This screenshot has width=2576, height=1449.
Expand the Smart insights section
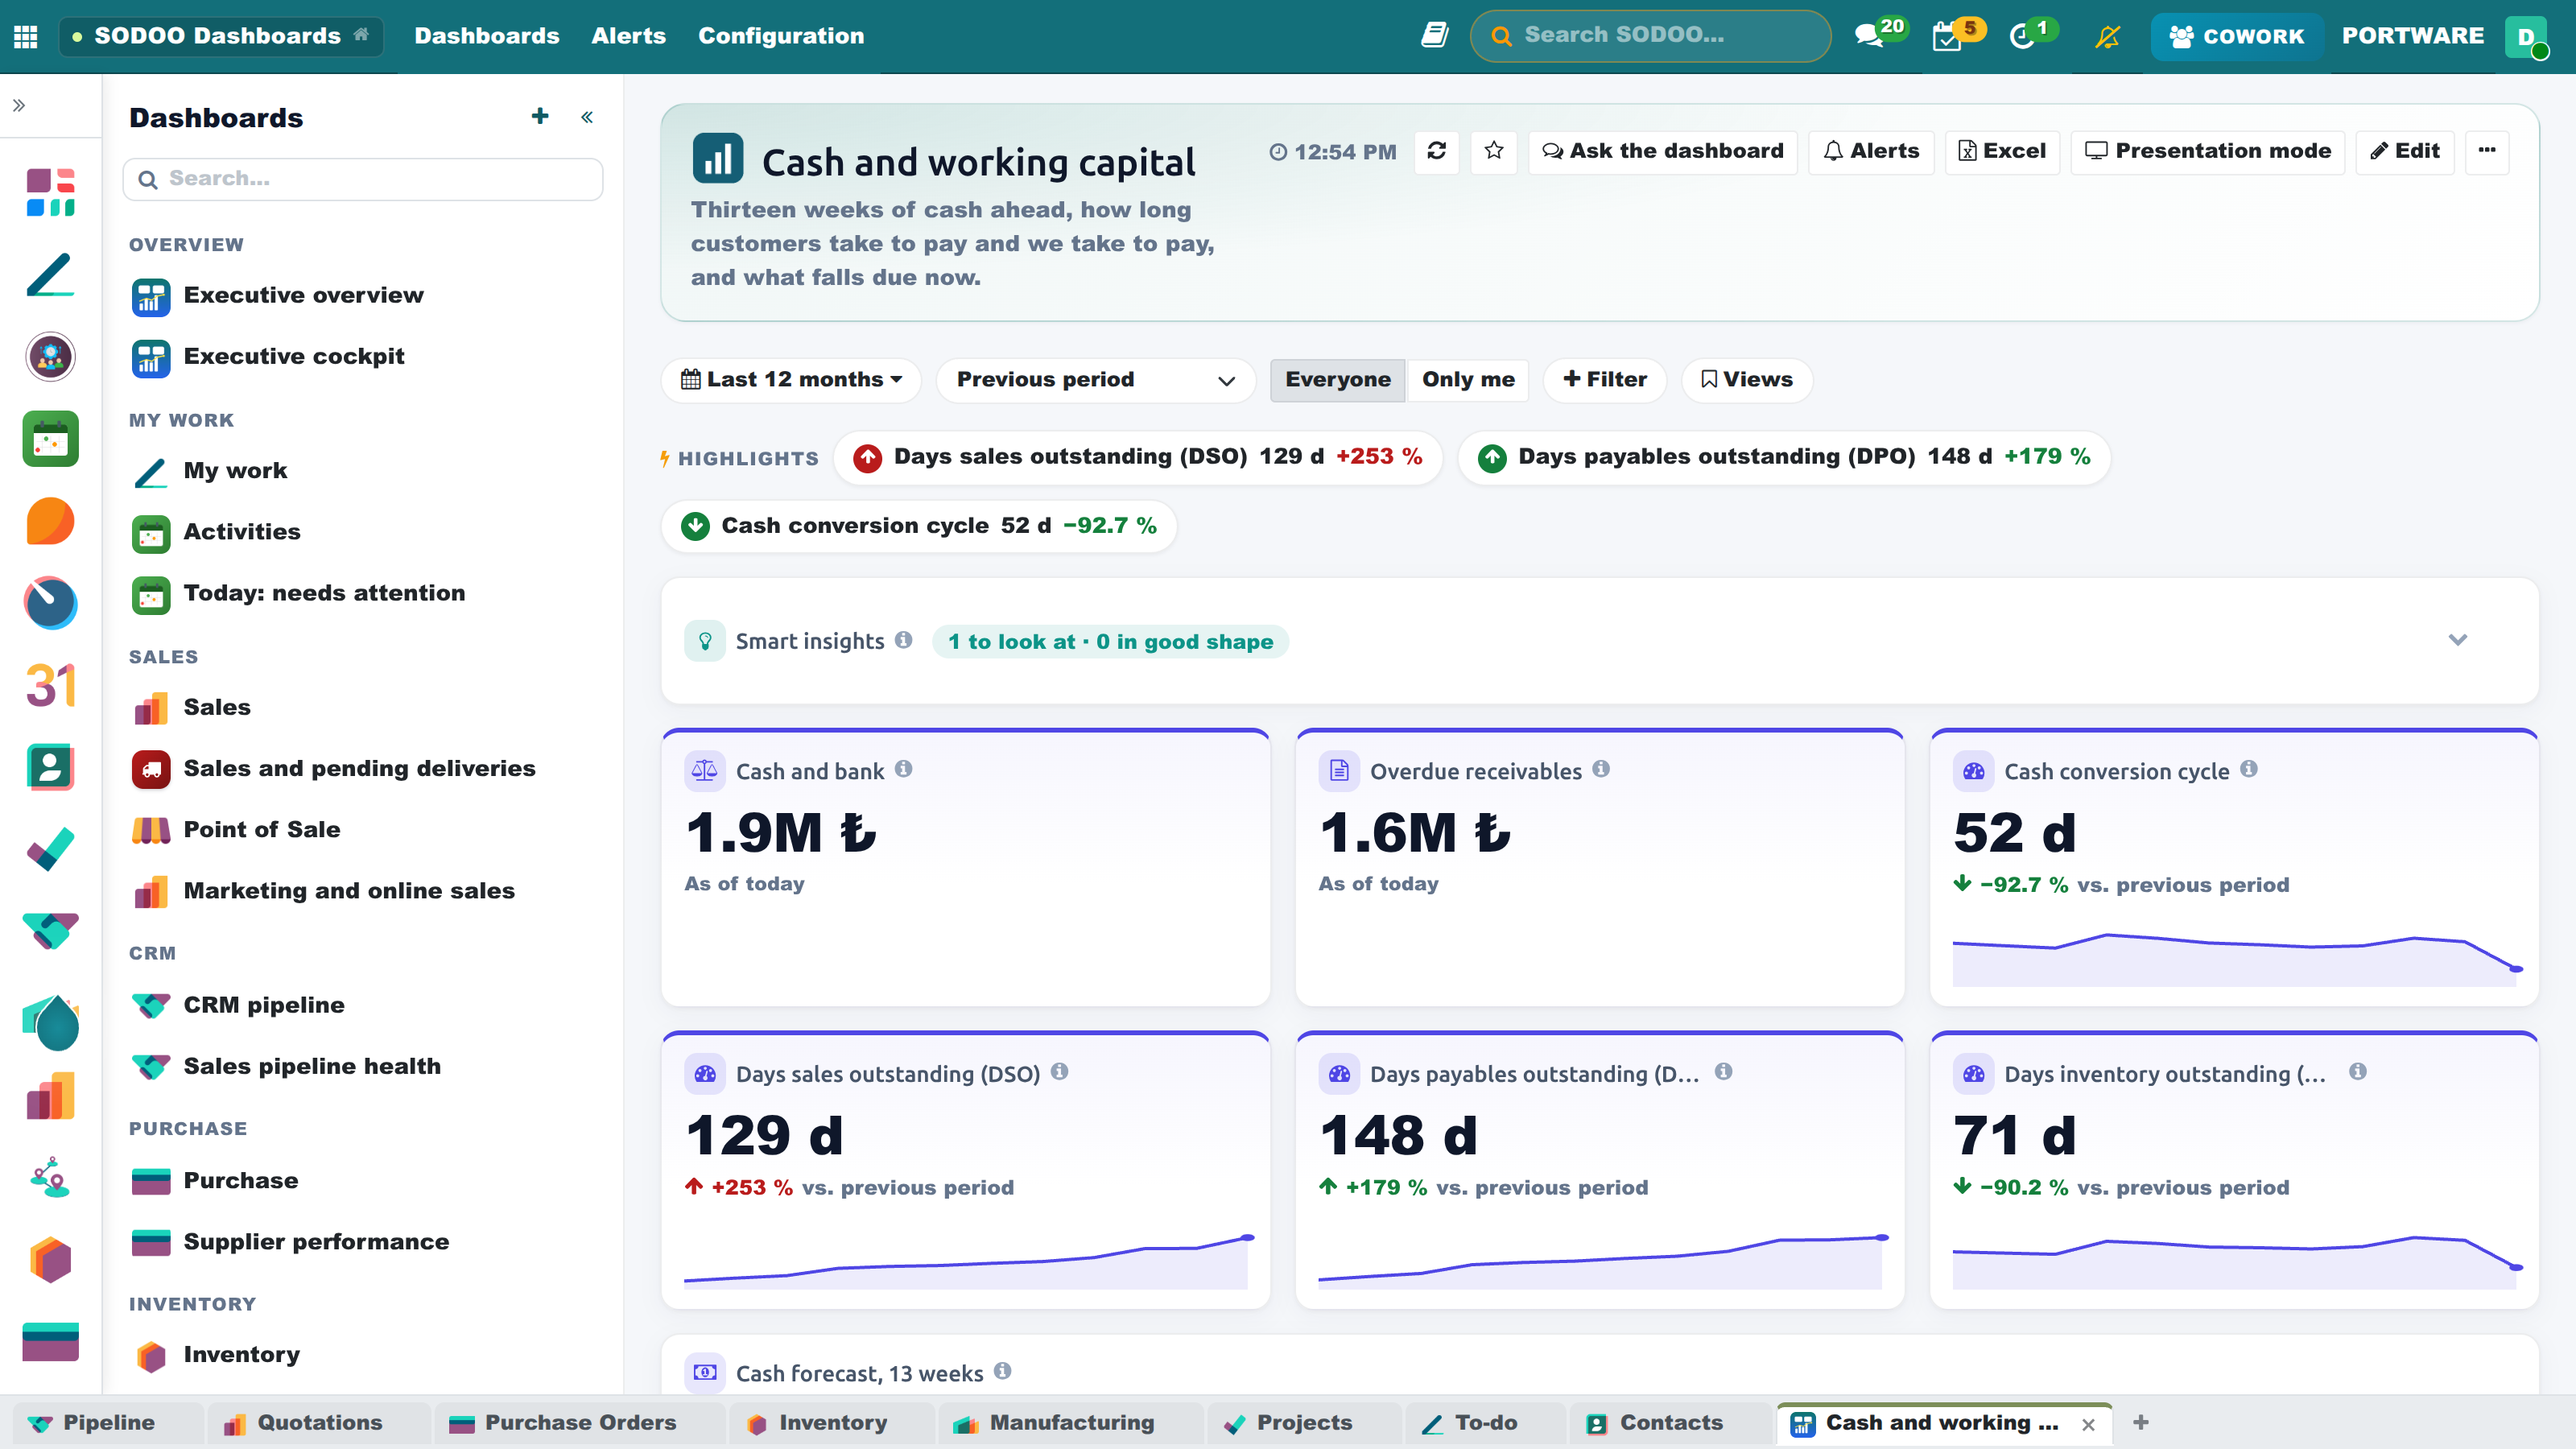click(2457, 640)
